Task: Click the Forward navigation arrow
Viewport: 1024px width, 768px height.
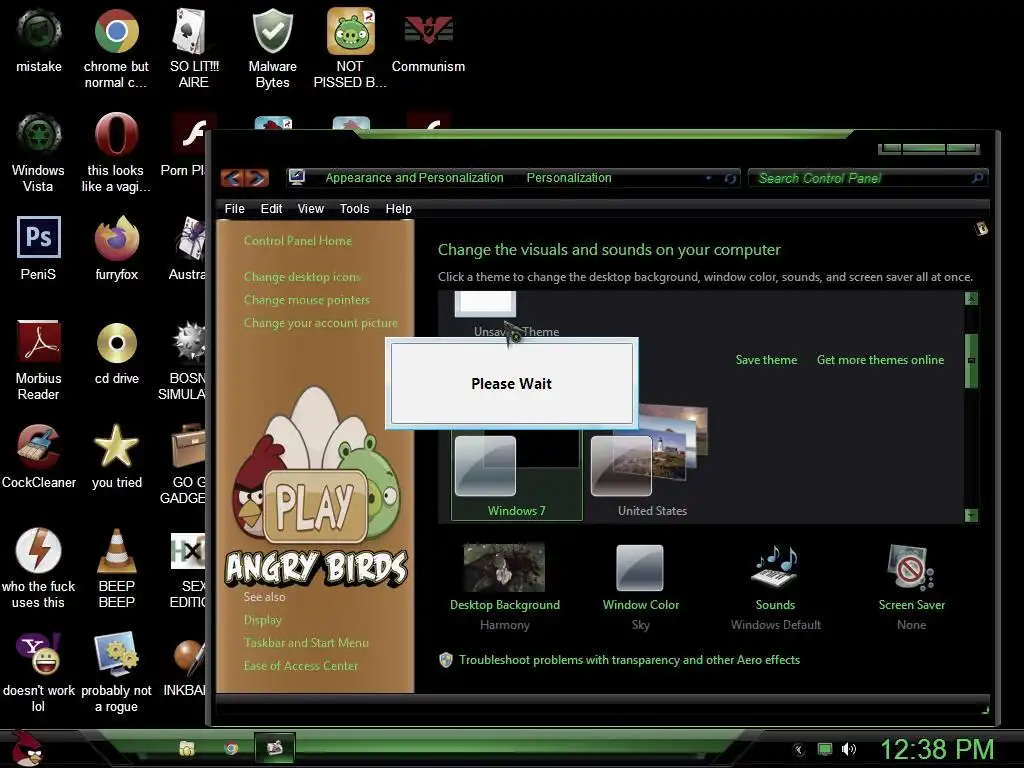Action: pos(257,178)
